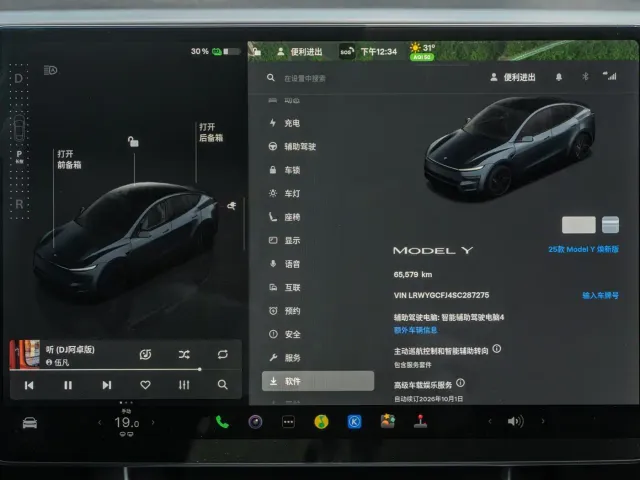Tap the album art thumbnail

point(25,354)
